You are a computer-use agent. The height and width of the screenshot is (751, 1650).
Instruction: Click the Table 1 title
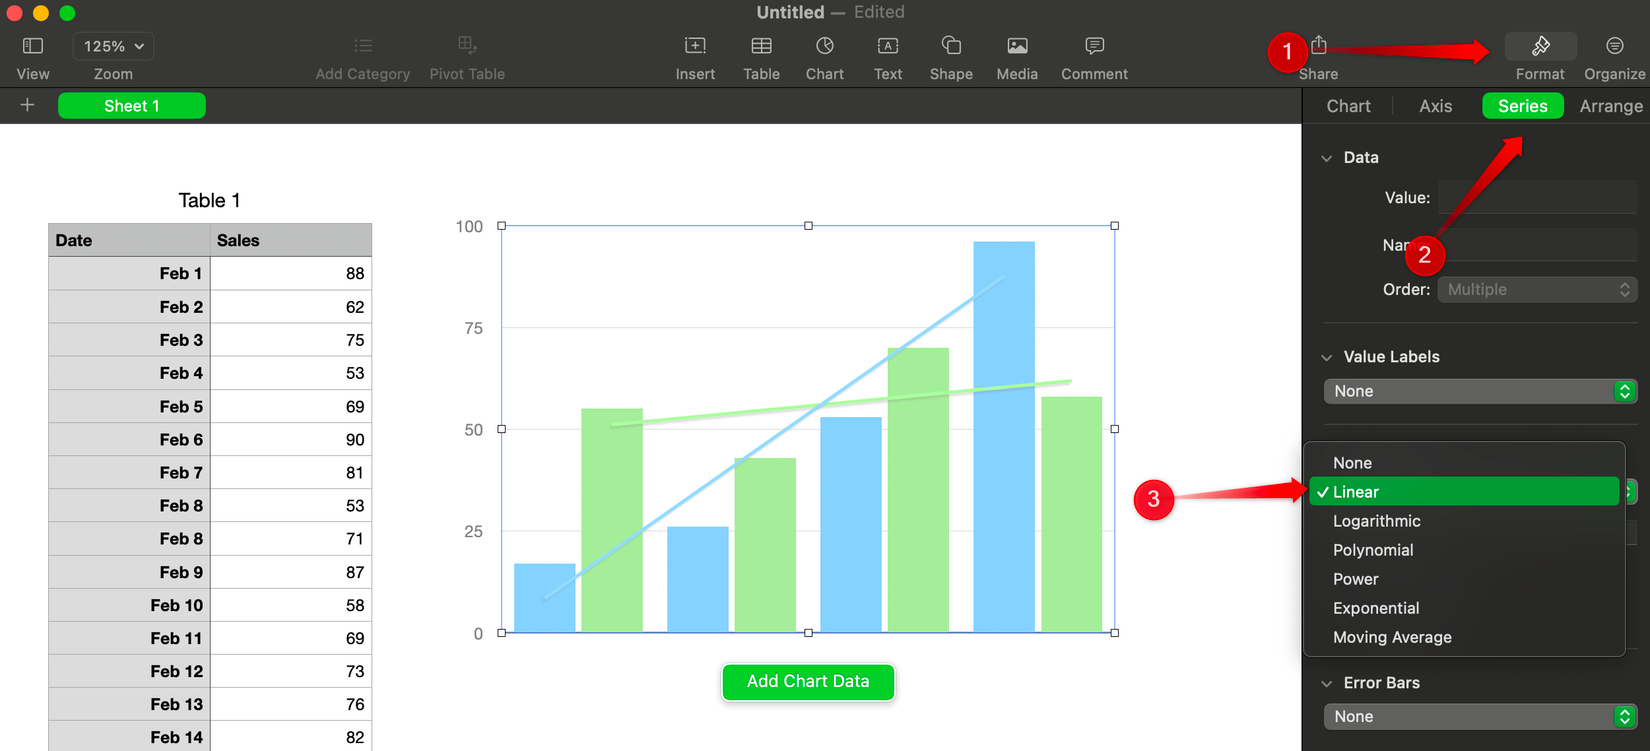click(209, 201)
